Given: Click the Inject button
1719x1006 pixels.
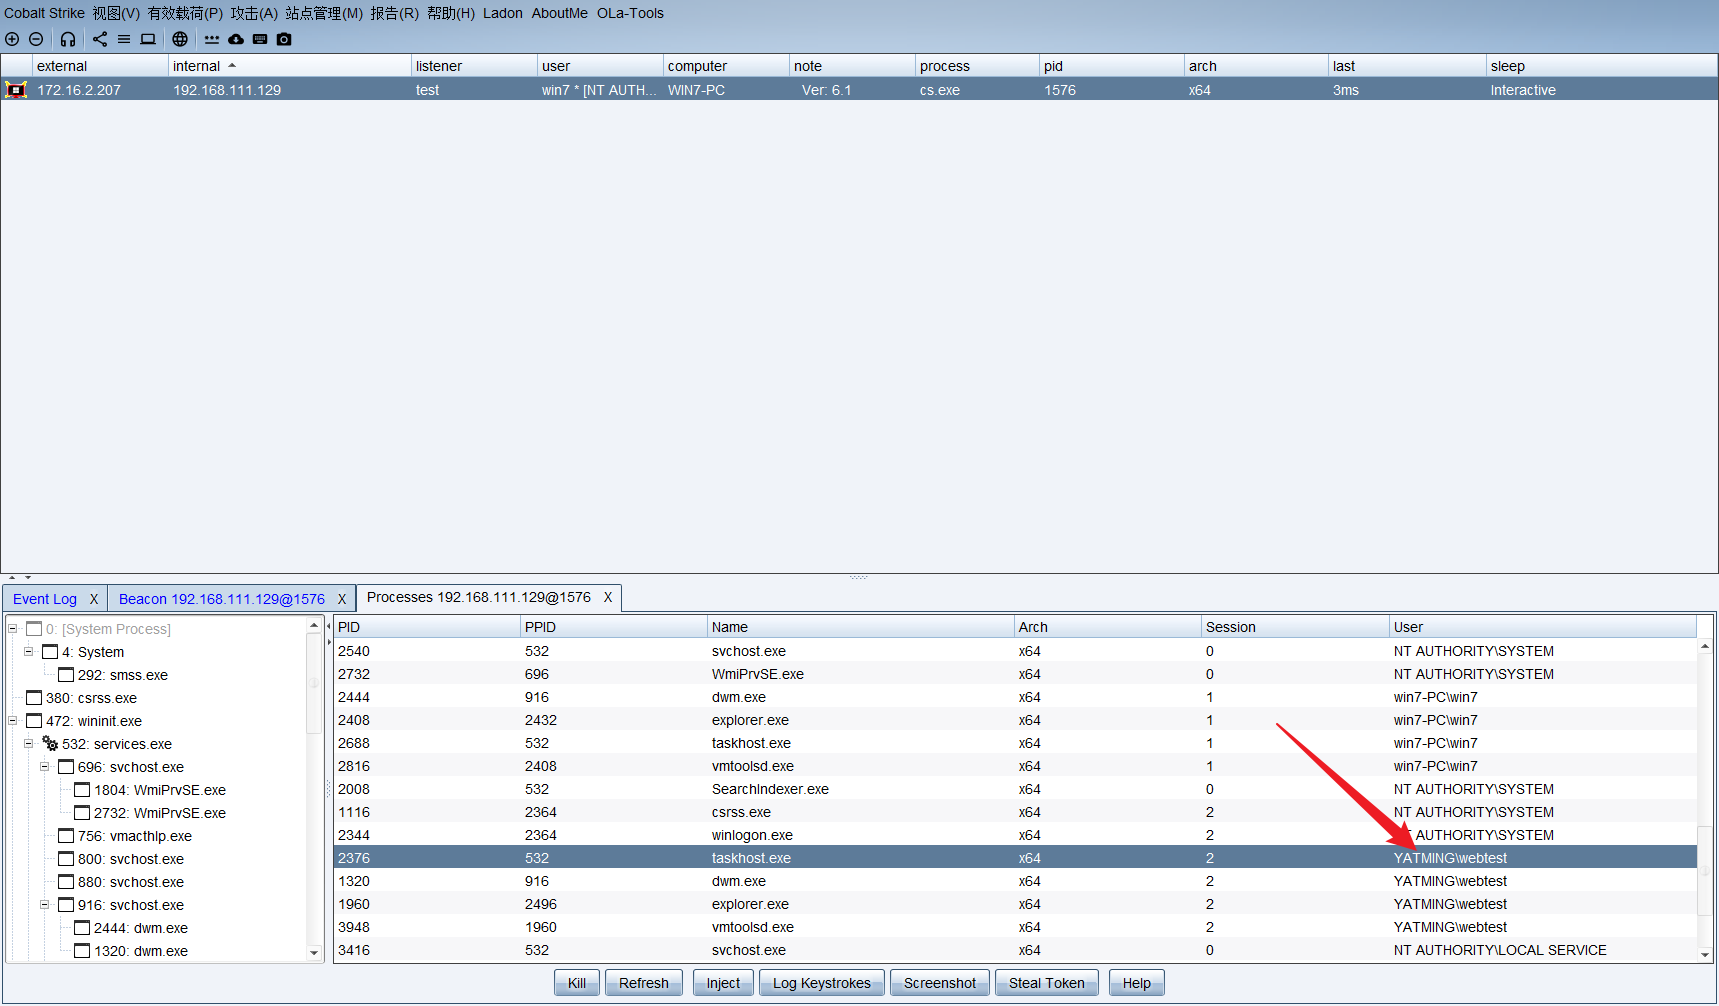Looking at the screenshot, I should point(724,983).
